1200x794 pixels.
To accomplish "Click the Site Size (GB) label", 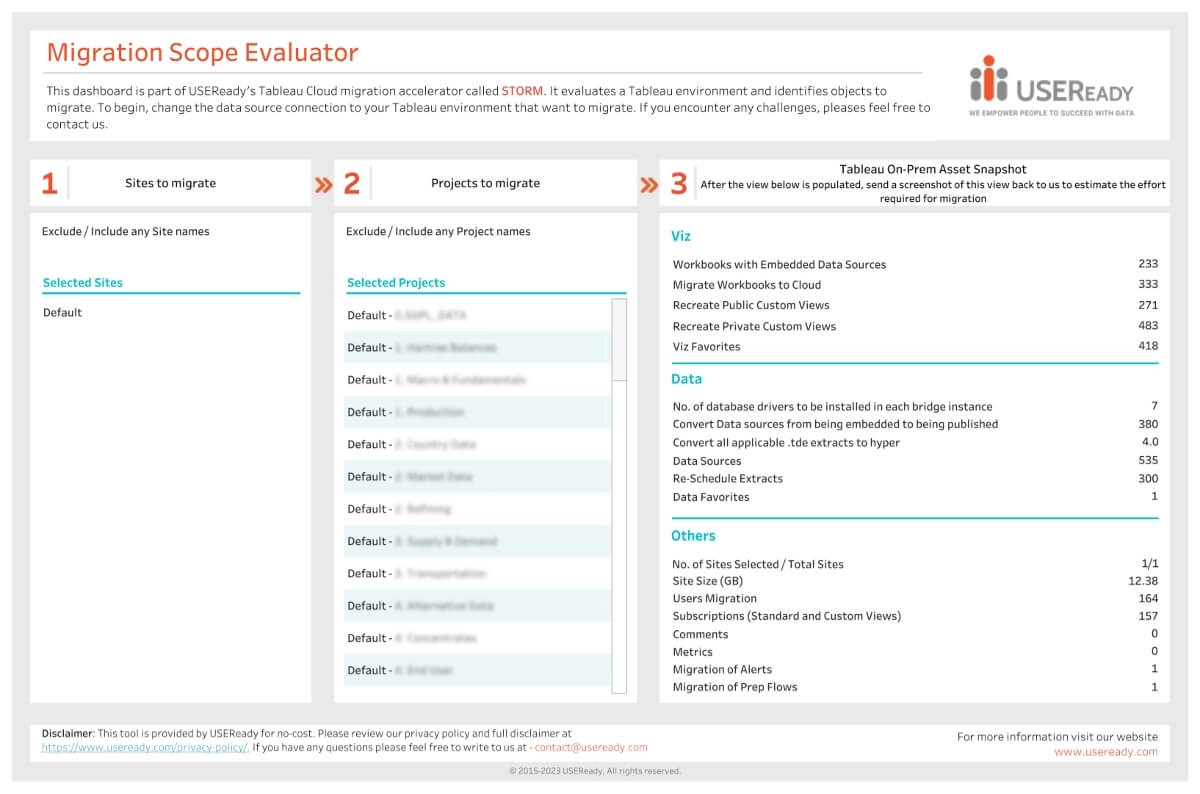I will (708, 581).
